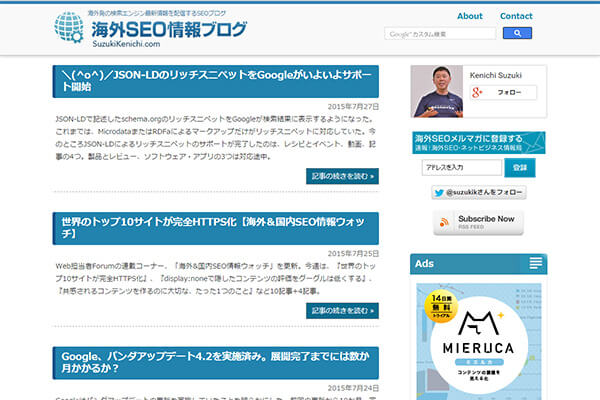
Task: Open the Ads panel menu icon
Action: point(536,263)
